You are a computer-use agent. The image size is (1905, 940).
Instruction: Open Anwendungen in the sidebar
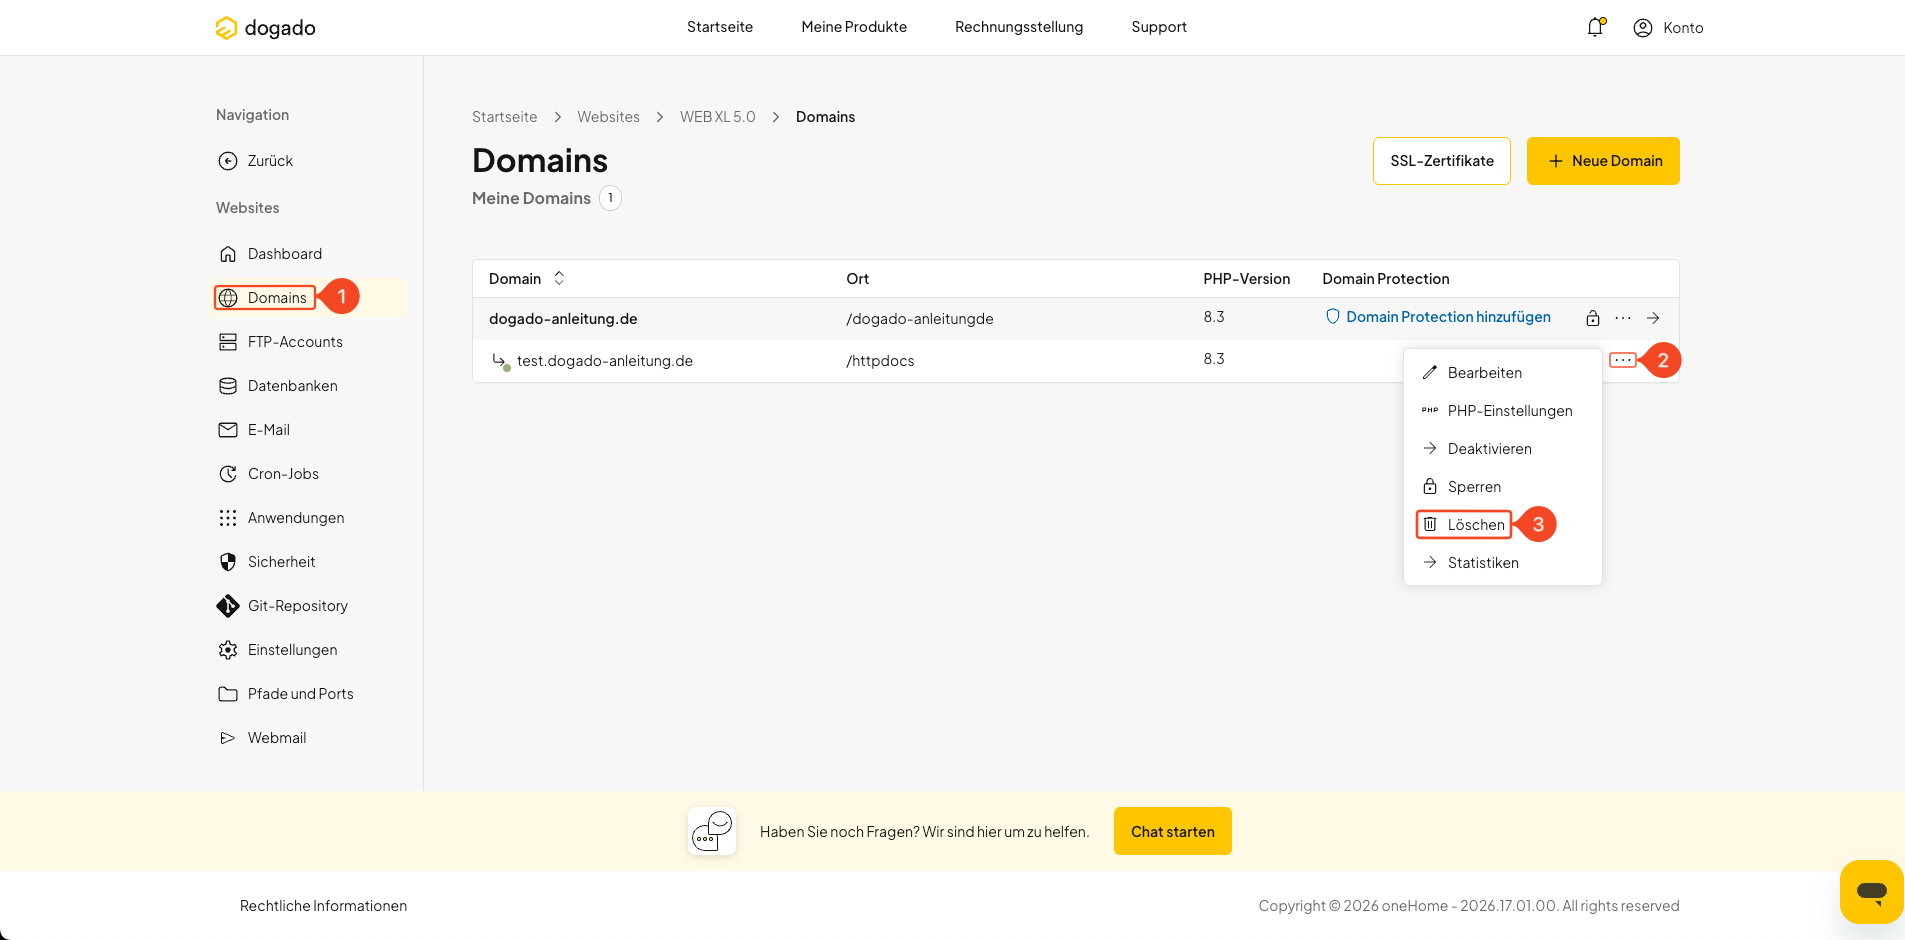(281, 518)
